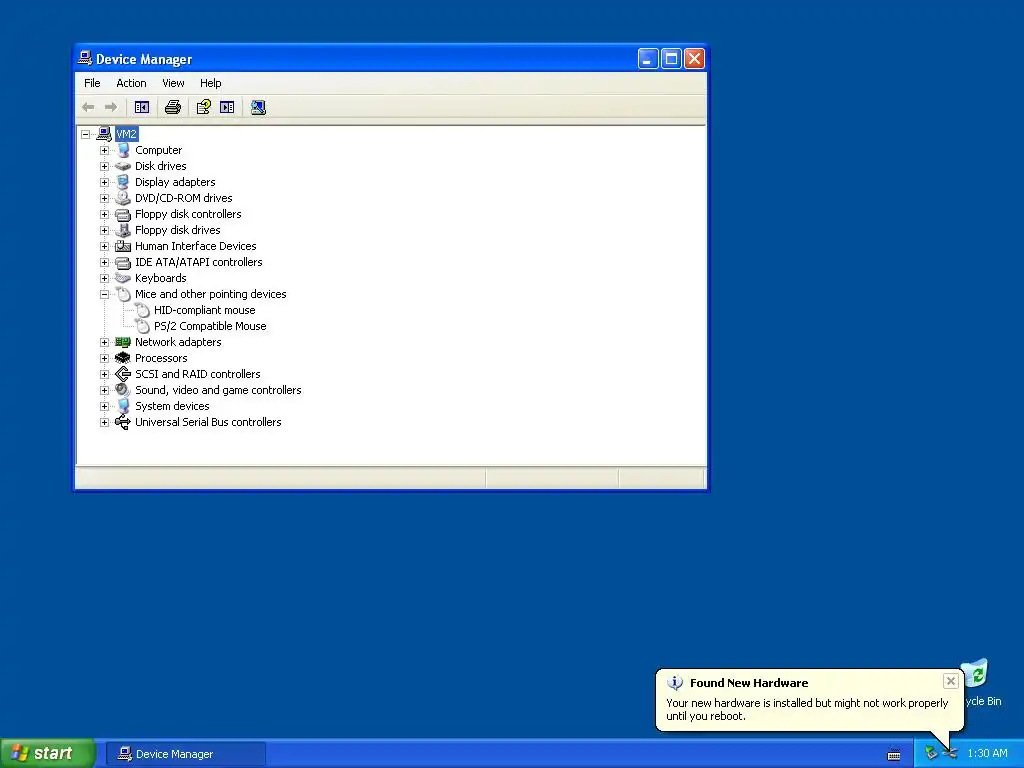Collapse the VM2 root node
The height and width of the screenshot is (768, 1024).
(86, 135)
